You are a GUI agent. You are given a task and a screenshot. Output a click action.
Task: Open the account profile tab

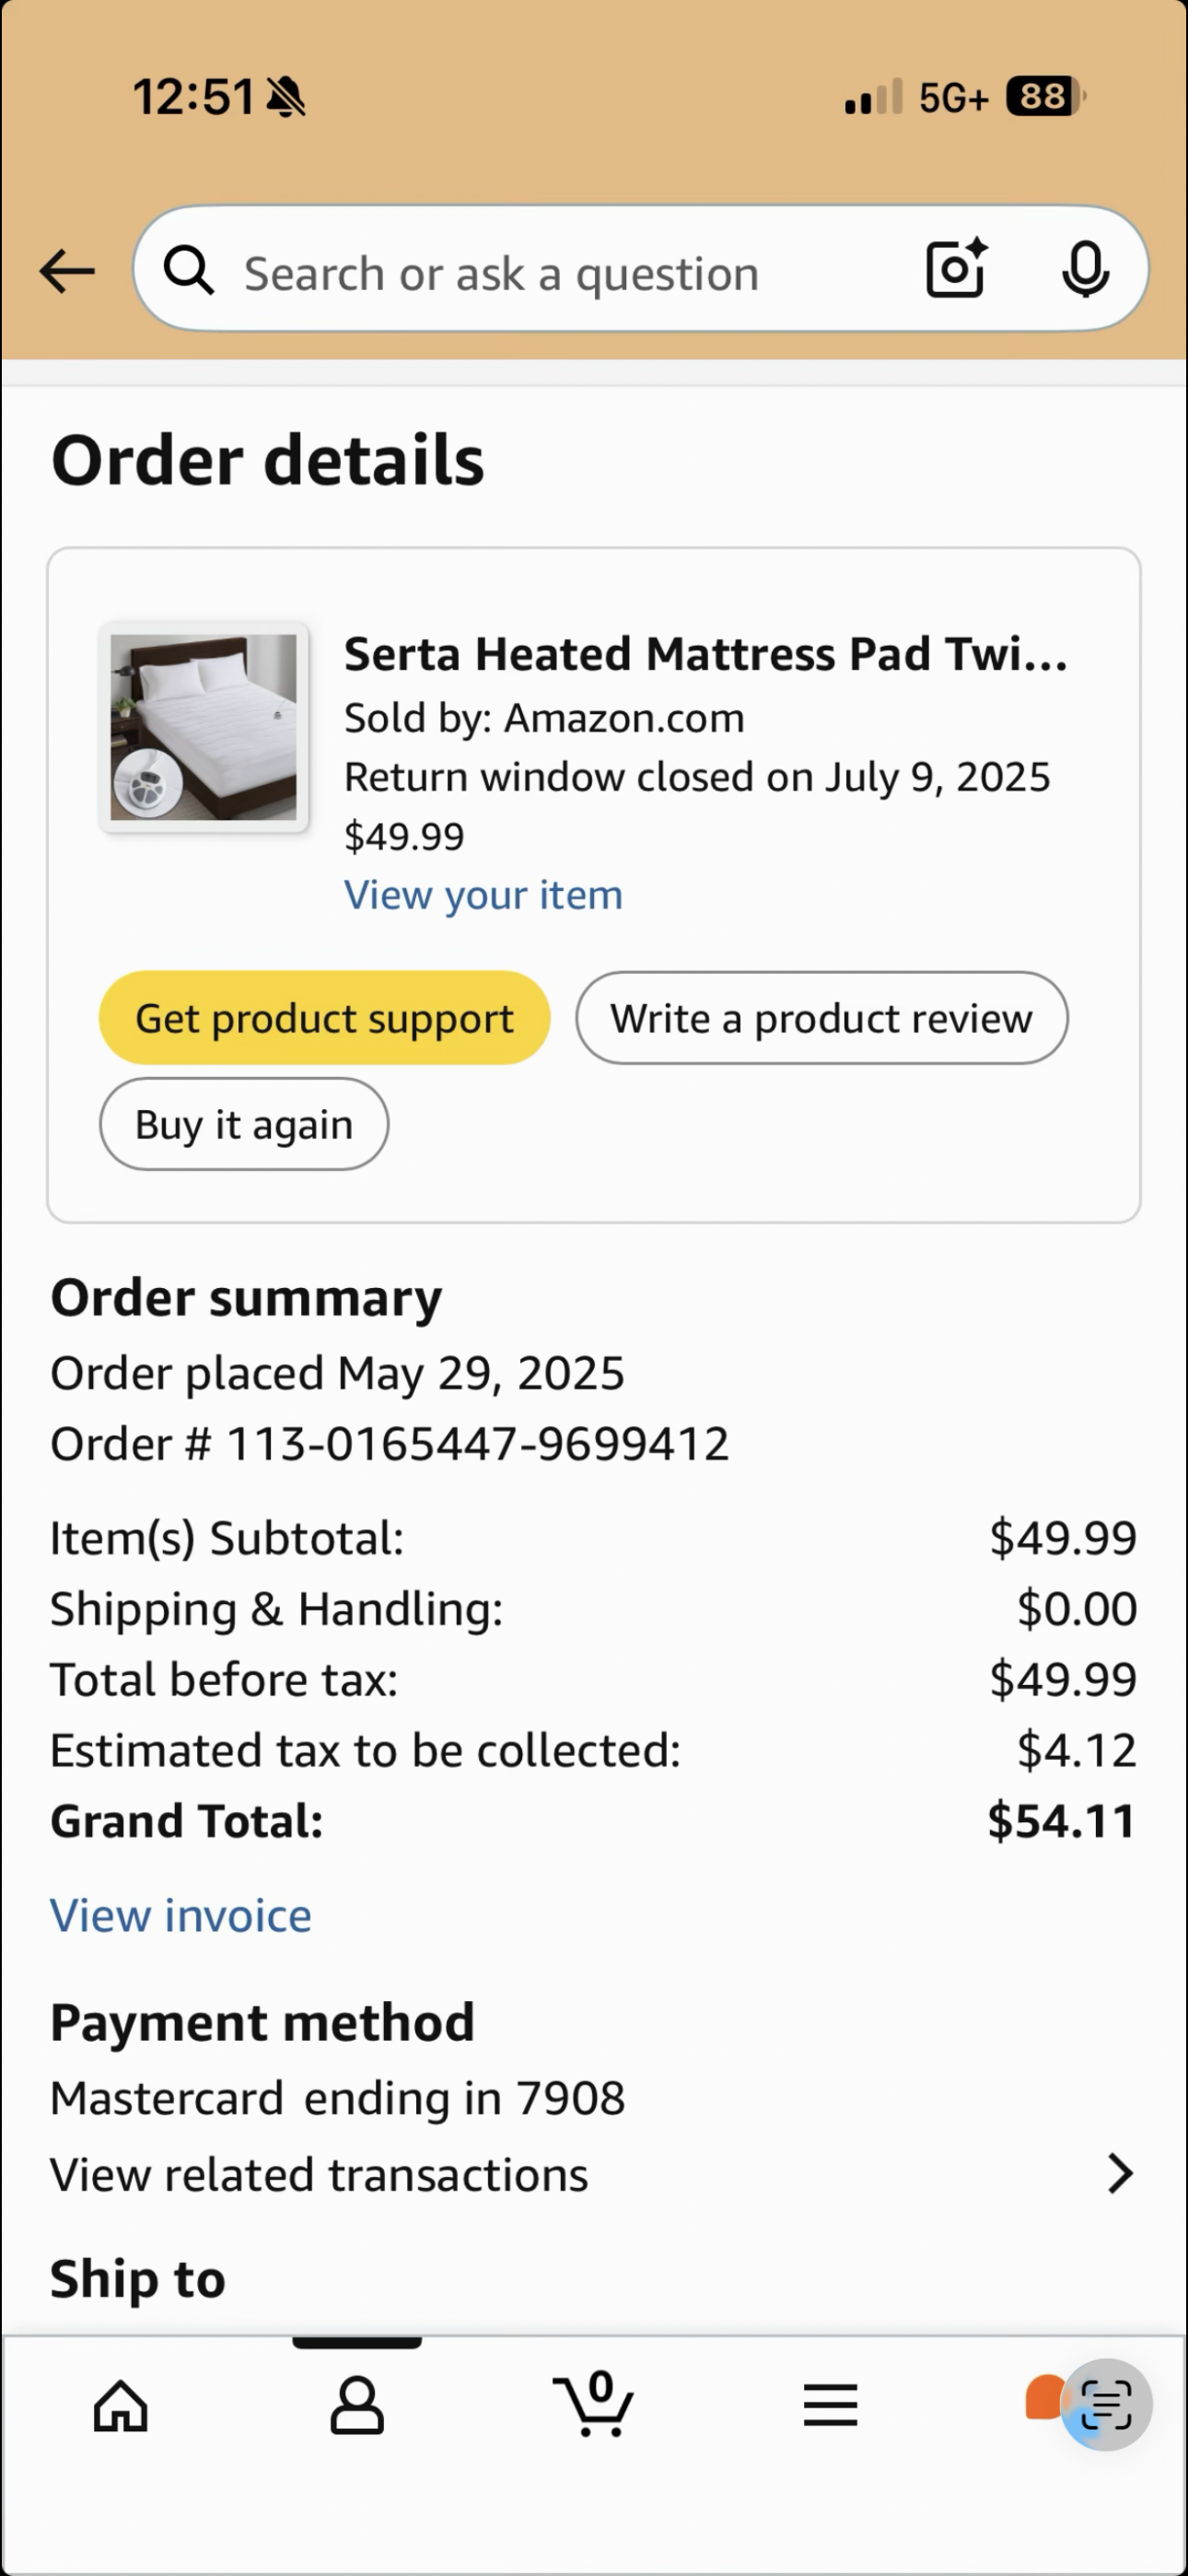pyautogui.click(x=357, y=2405)
